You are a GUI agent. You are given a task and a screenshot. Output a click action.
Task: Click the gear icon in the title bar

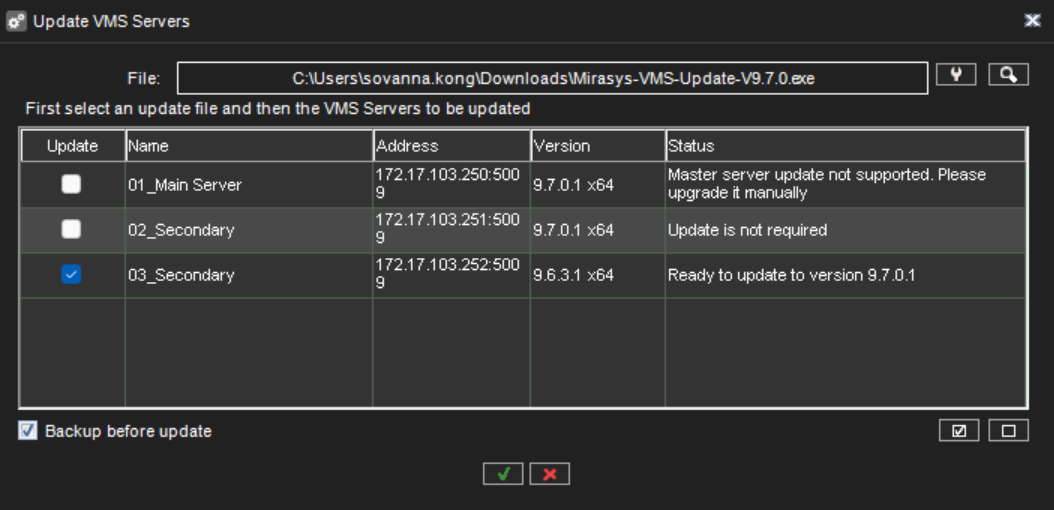16,20
